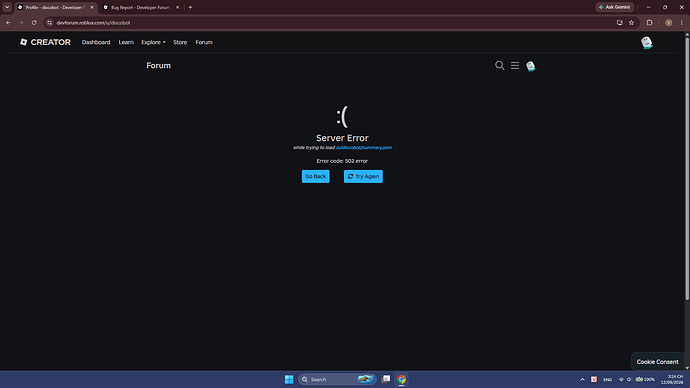This screenshot has width=690, height=388.
Task: Open the /u/discobot/summary.json link
Action: [363, 148]
